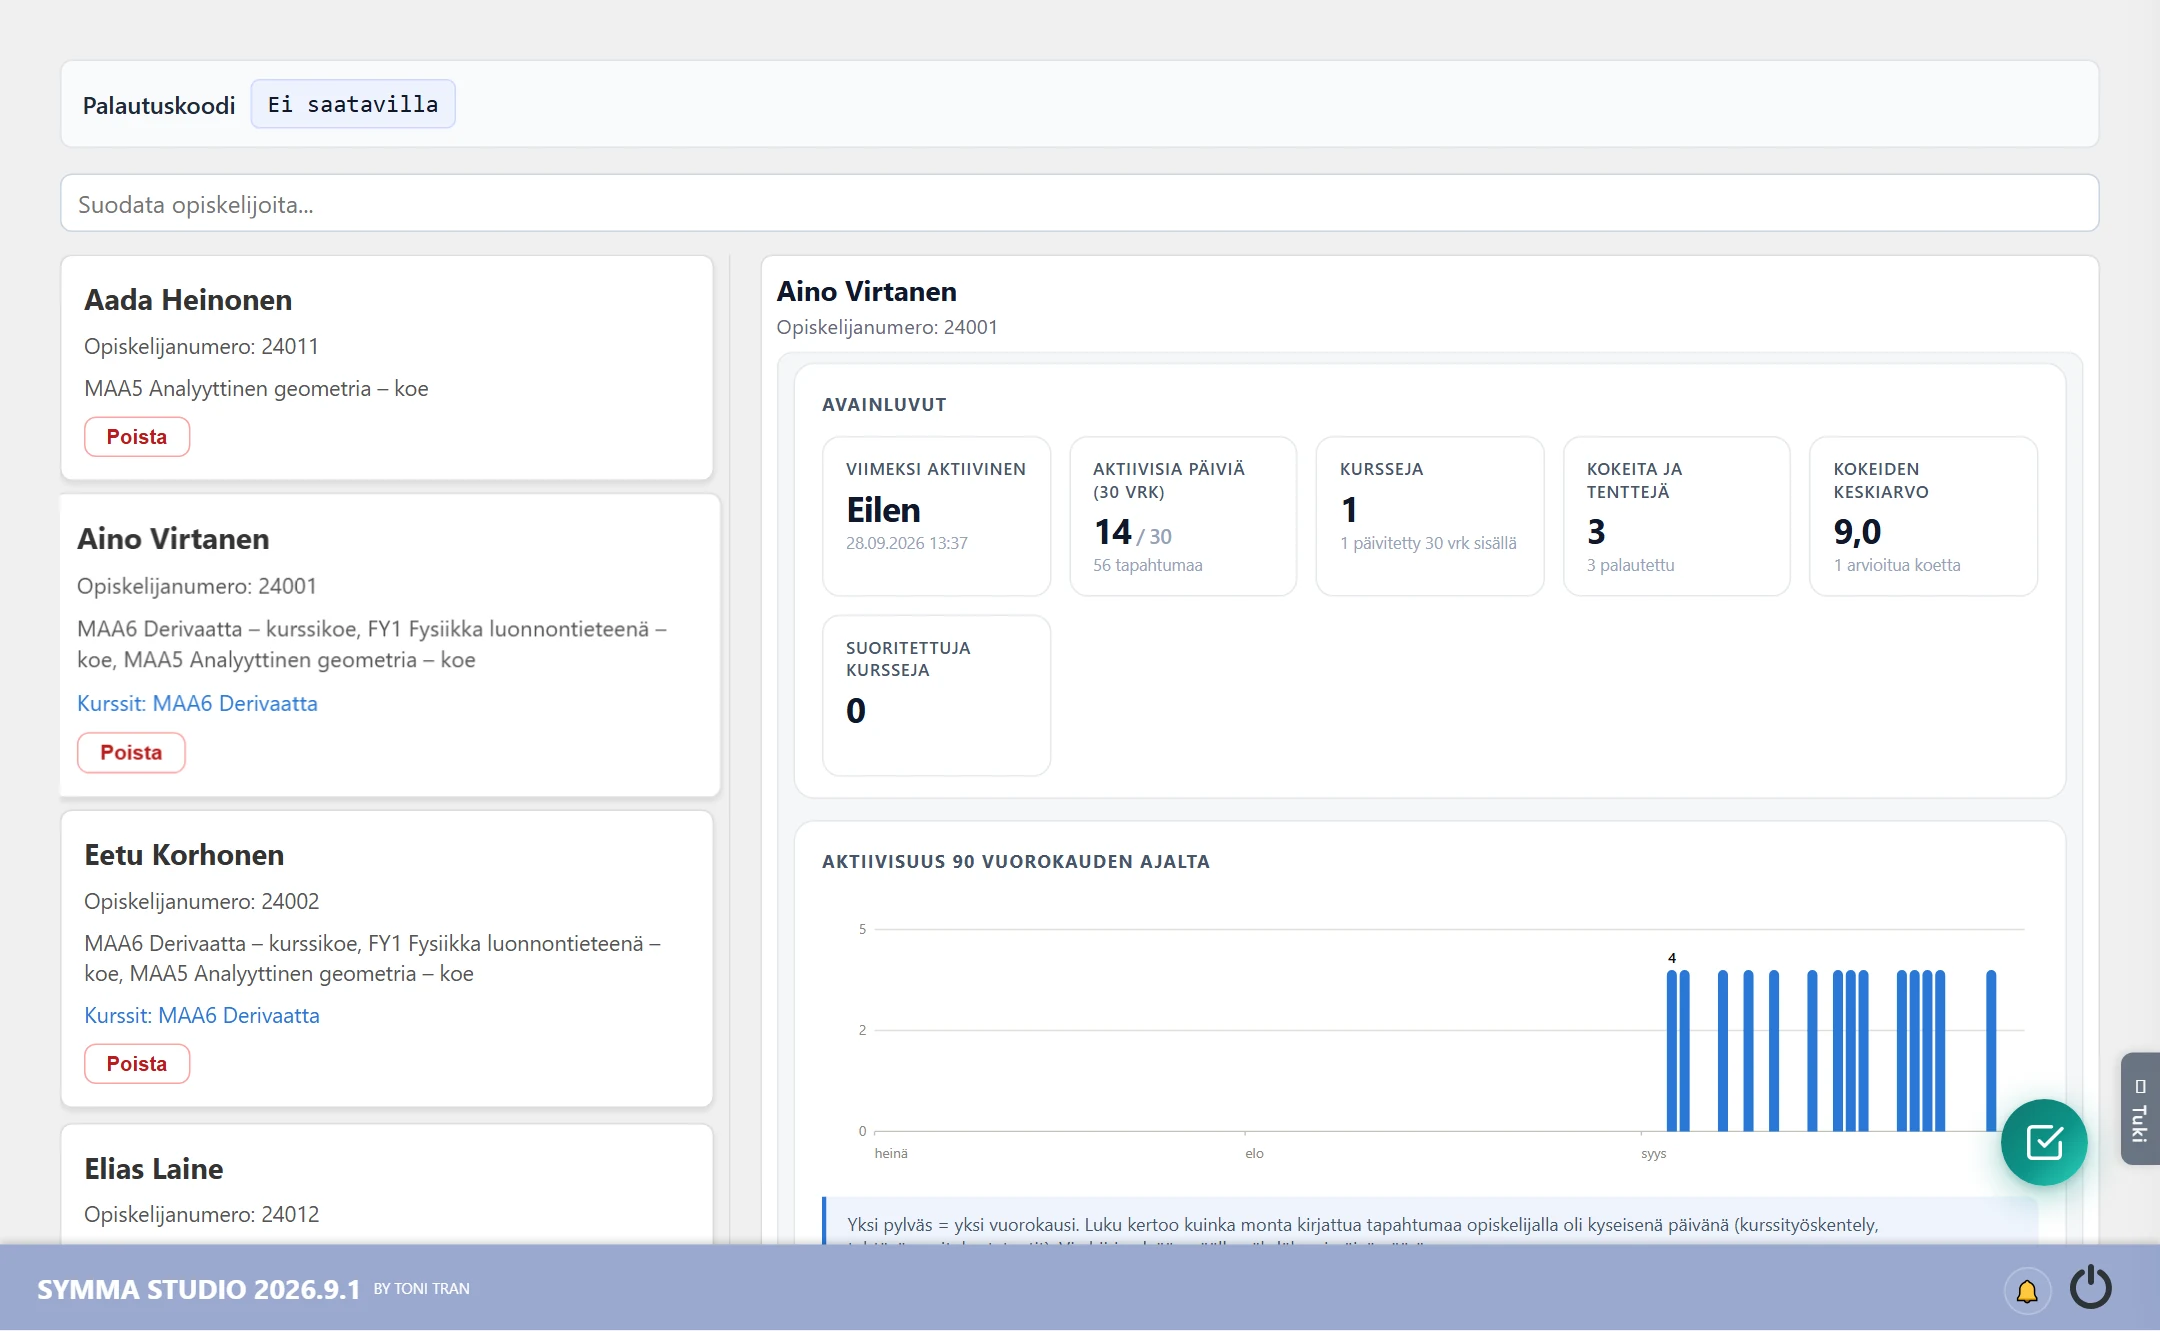The image size is (2160, 1331).
Task: Click the notification bell icon
Action: pos(2027,1290)
